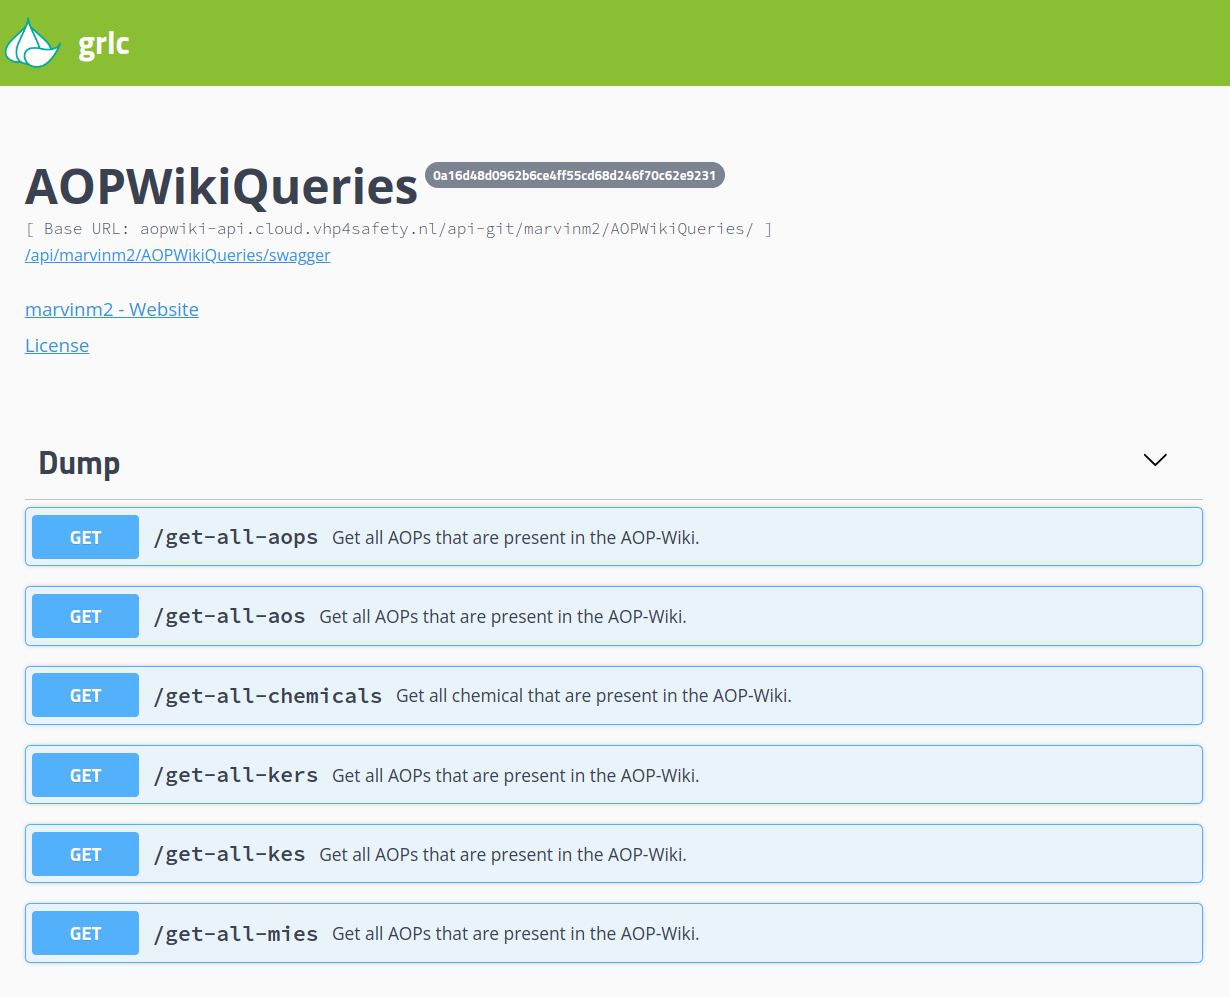Click the description text in /get-all-mies row
Image resolution: width=1230 pixels, height=997 pixels.
pyautogui.click(x=516, y=933)
